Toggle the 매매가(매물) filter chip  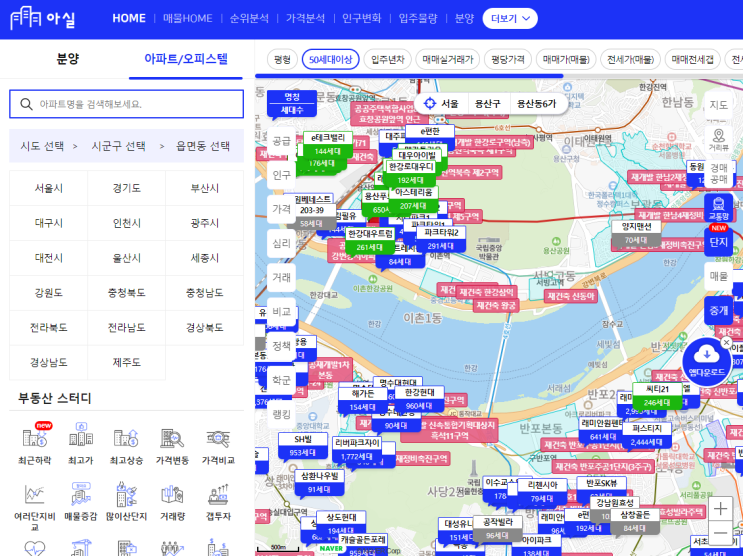566,59
